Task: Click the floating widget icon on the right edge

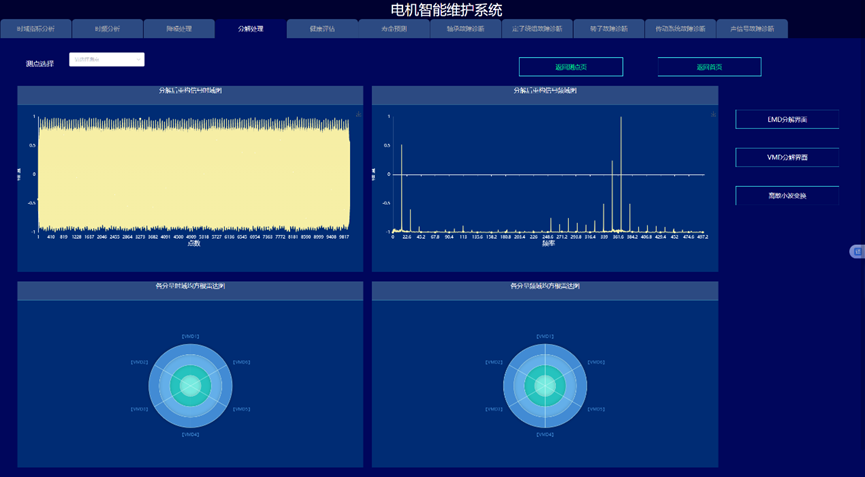Action: tap(856, 251)
